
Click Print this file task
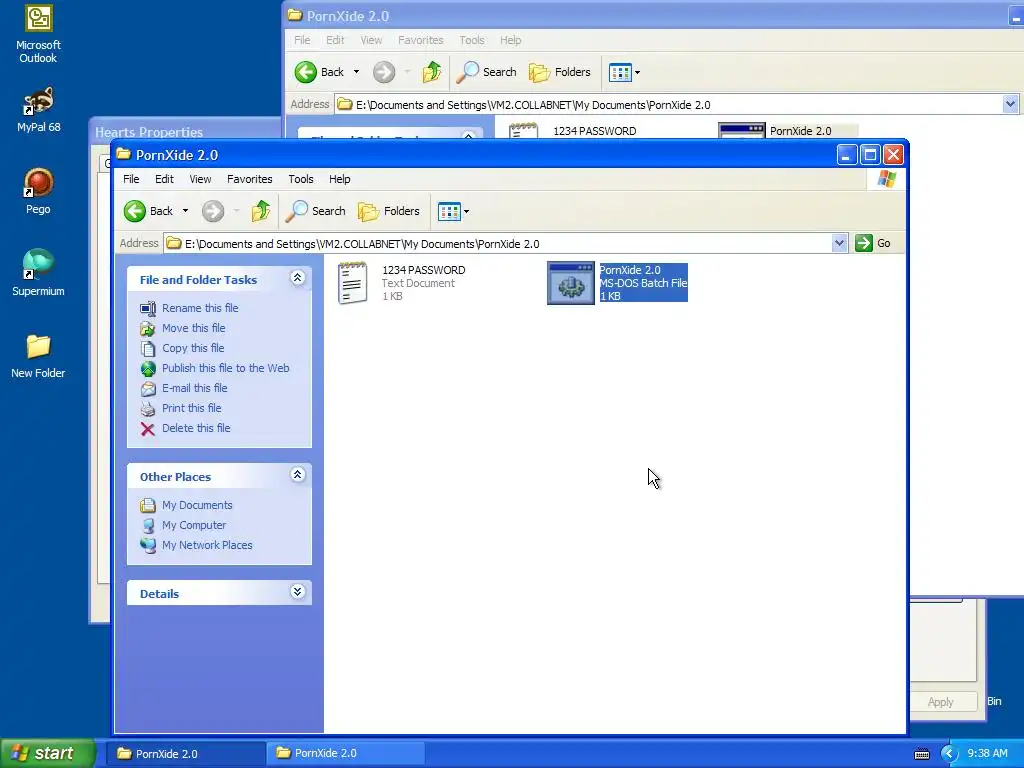click(191, 408)
